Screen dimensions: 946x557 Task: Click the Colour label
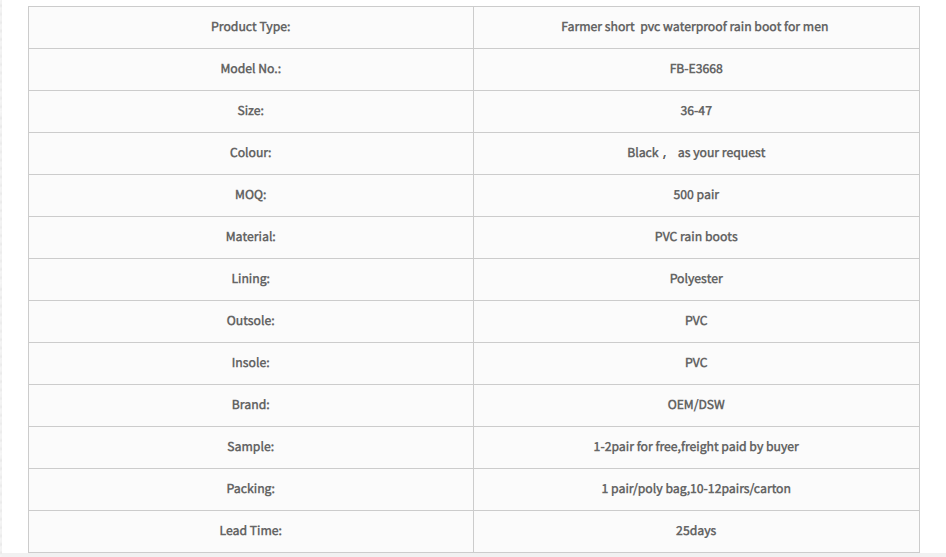pyautogui.click(x=250, y=153)
